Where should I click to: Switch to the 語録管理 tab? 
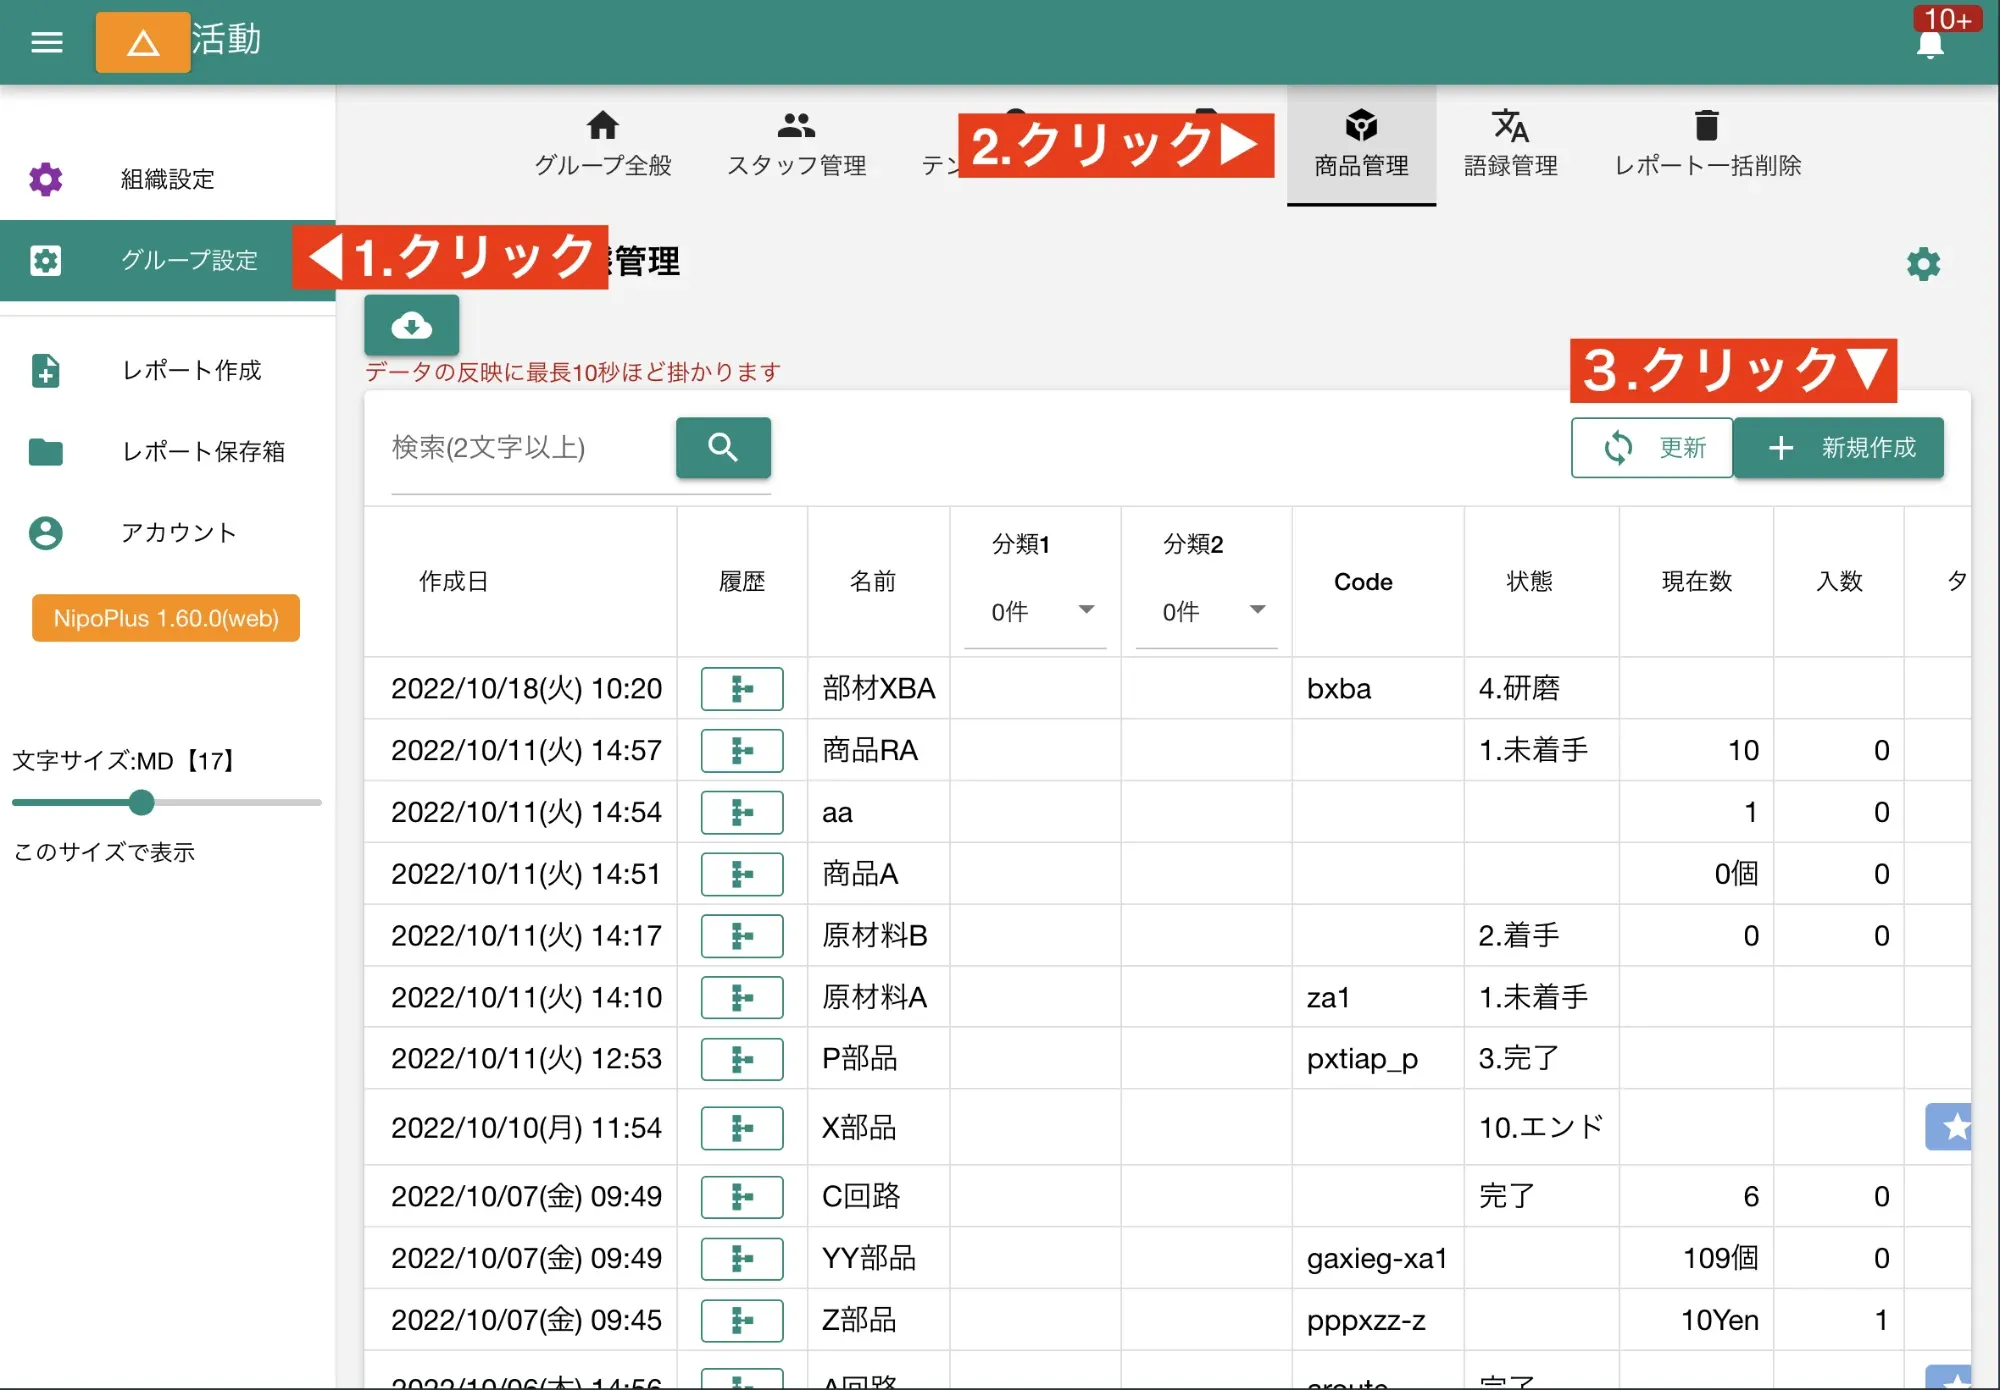click(x=1510, y=143)
